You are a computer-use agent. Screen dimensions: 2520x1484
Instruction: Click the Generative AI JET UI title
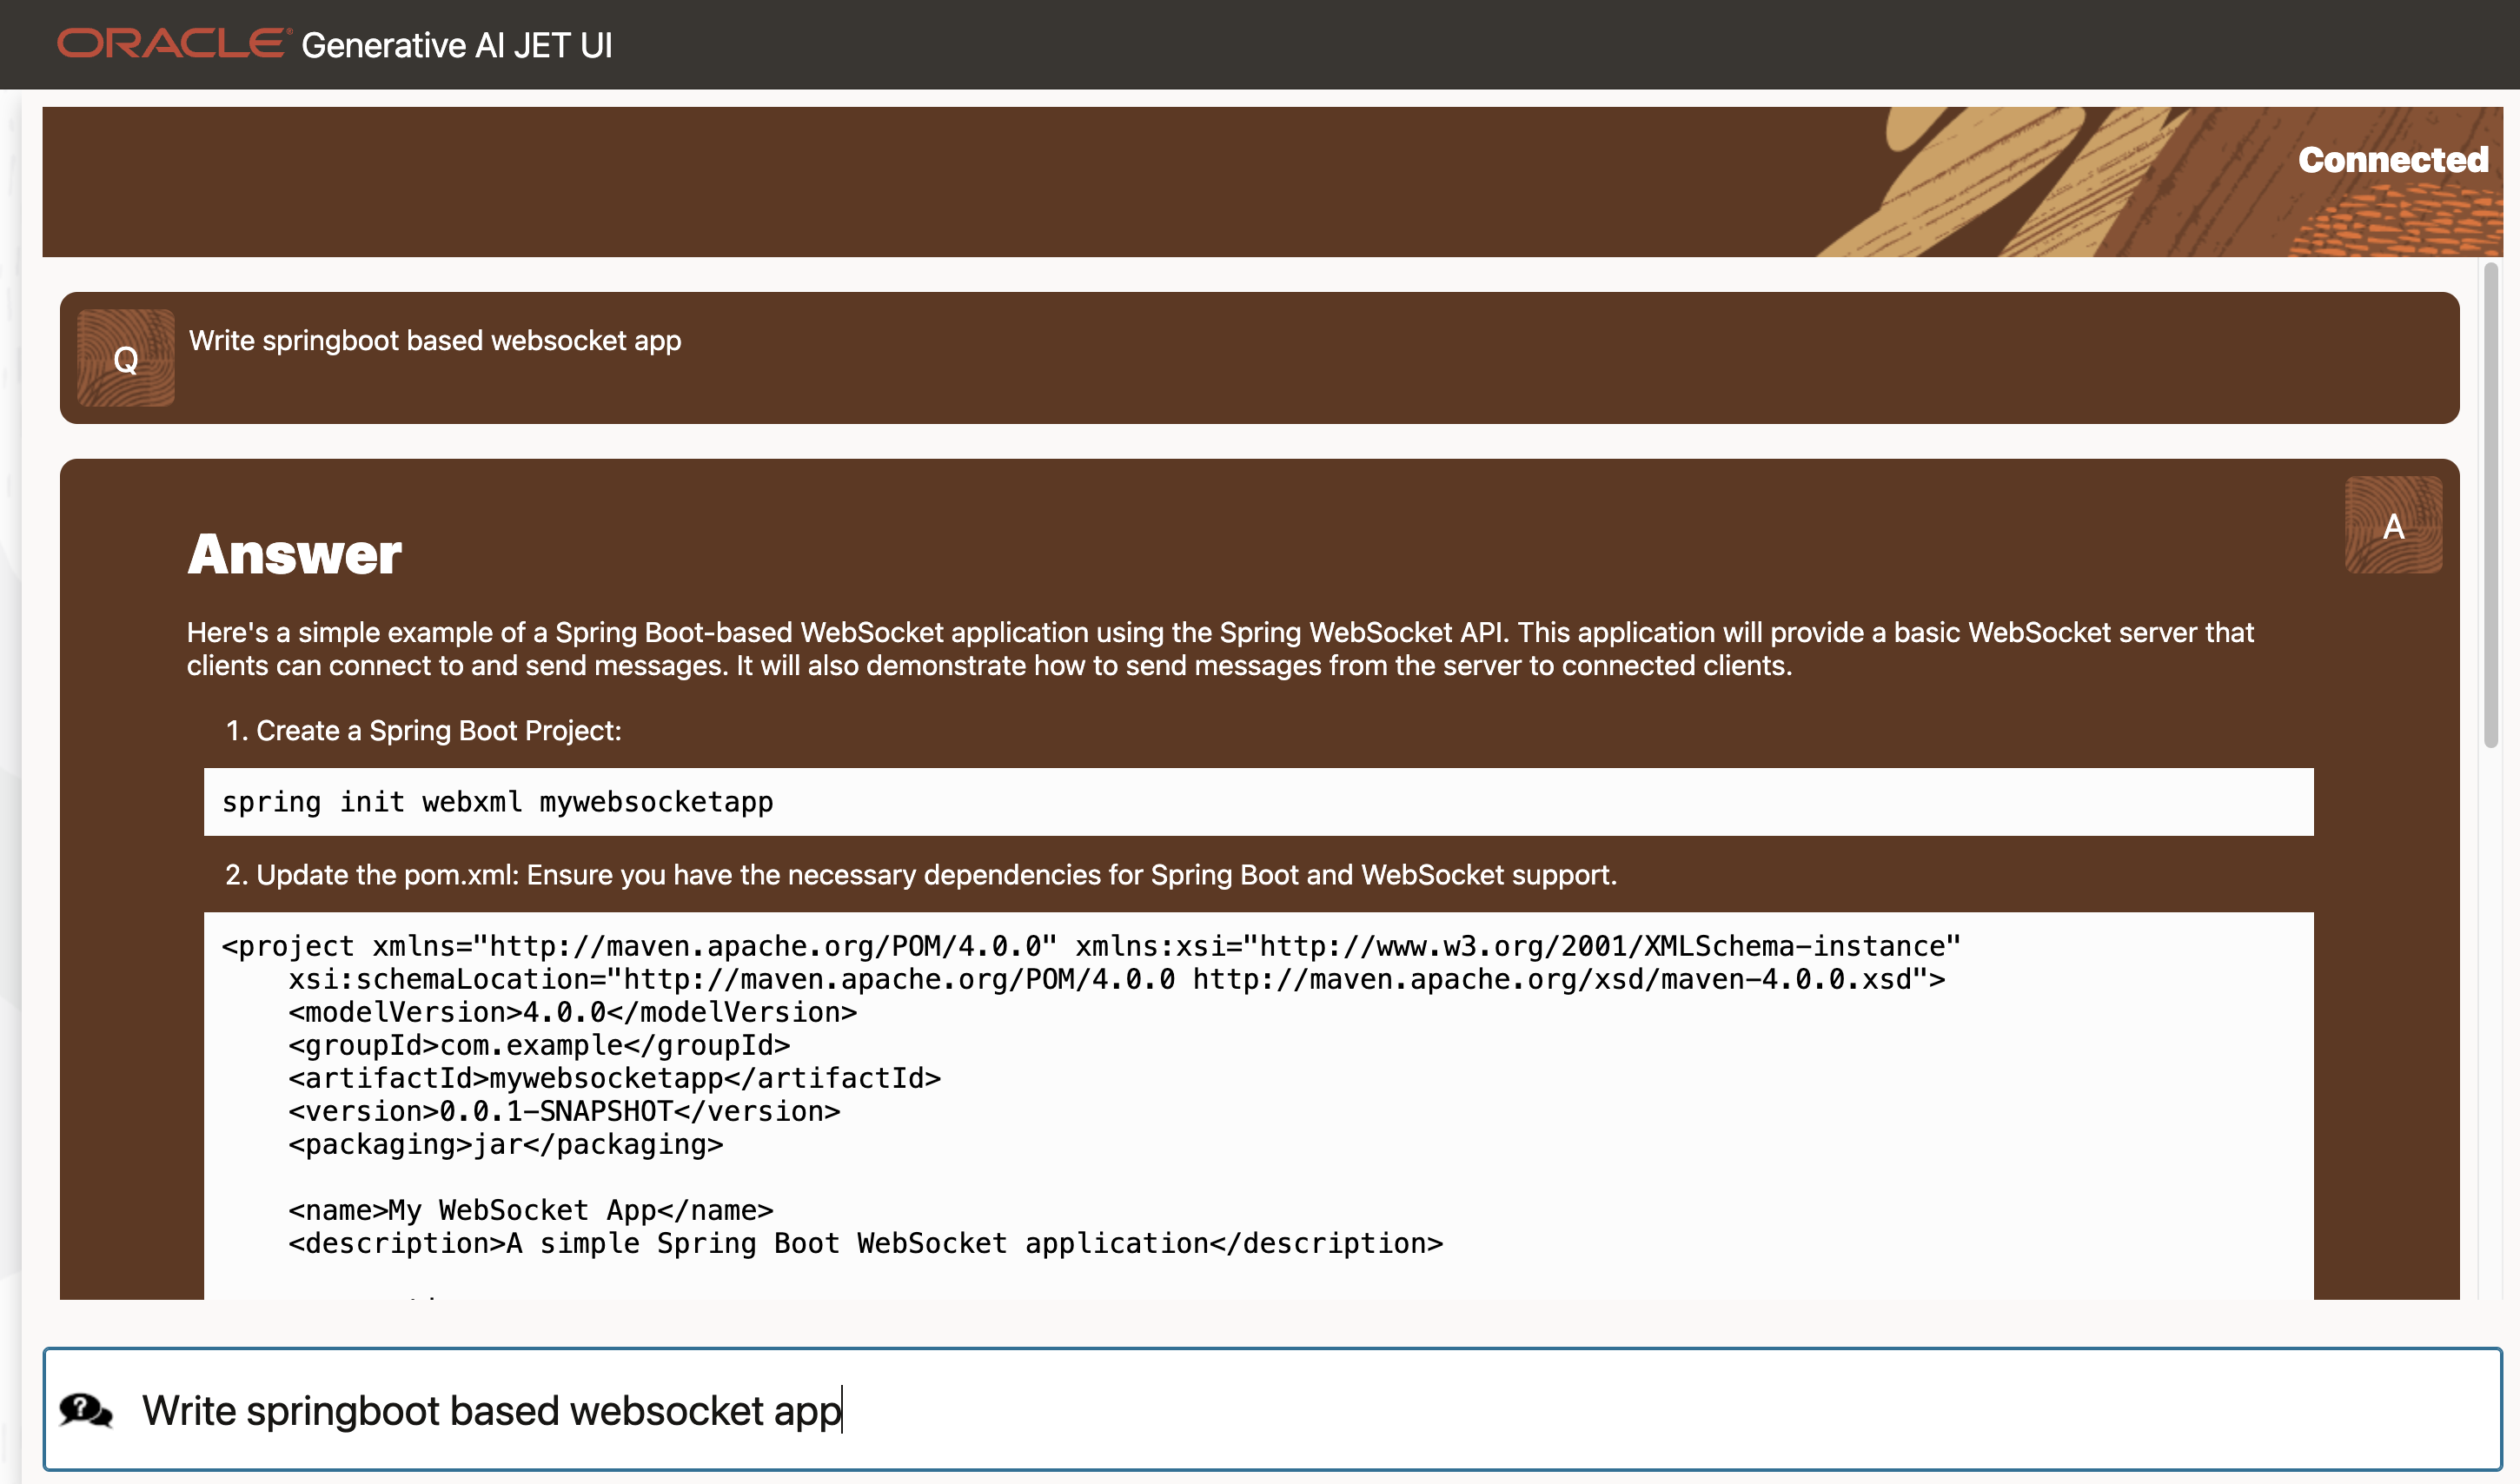[457, 46]
